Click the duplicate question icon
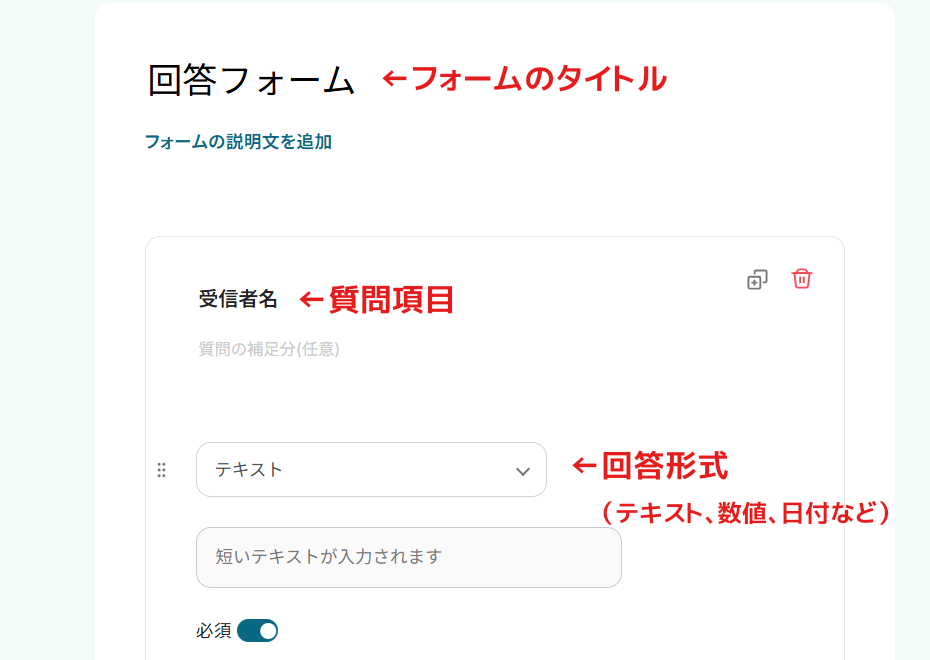 757,280
